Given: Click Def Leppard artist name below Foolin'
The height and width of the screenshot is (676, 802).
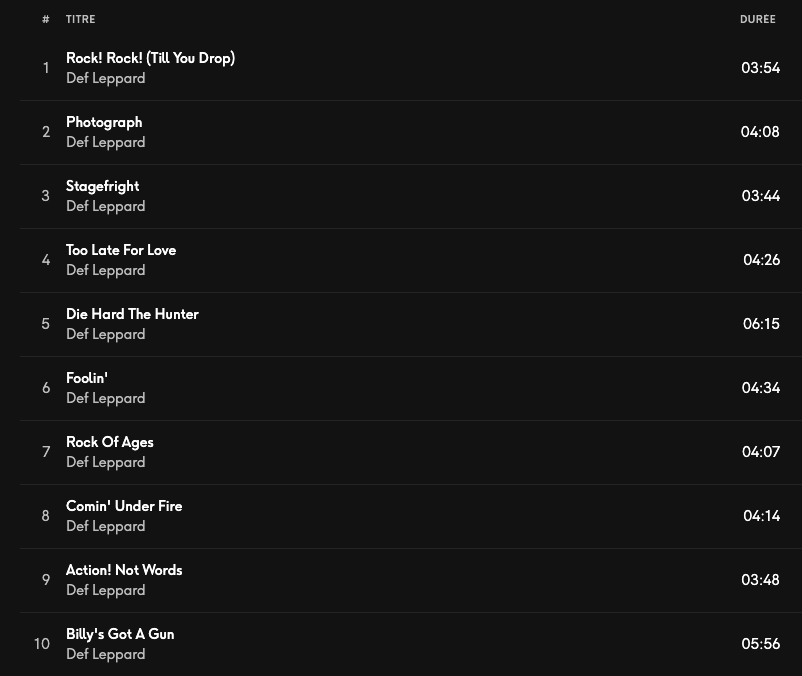Looking at the screenshot, I should 105,398.
